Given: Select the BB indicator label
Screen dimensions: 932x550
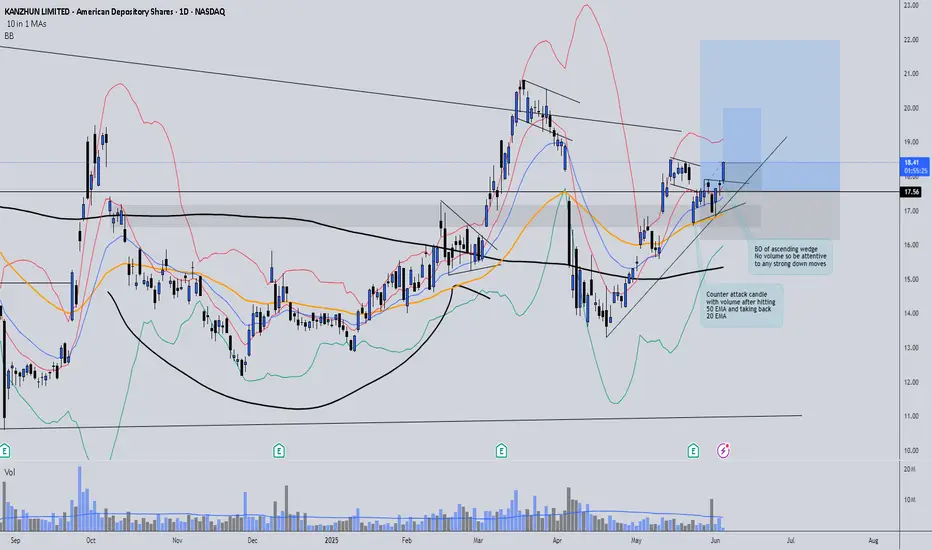Looking at the screenshot, I should (9, 36).
